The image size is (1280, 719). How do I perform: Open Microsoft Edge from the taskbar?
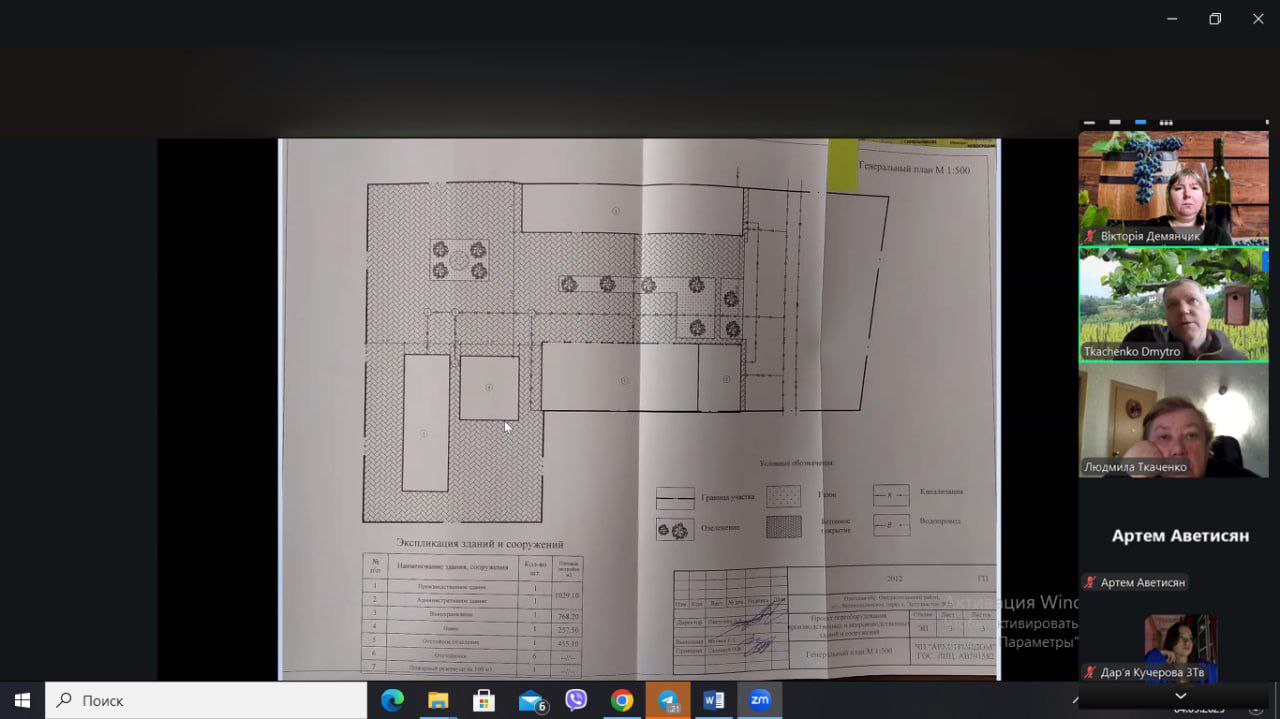click(392, 700)
